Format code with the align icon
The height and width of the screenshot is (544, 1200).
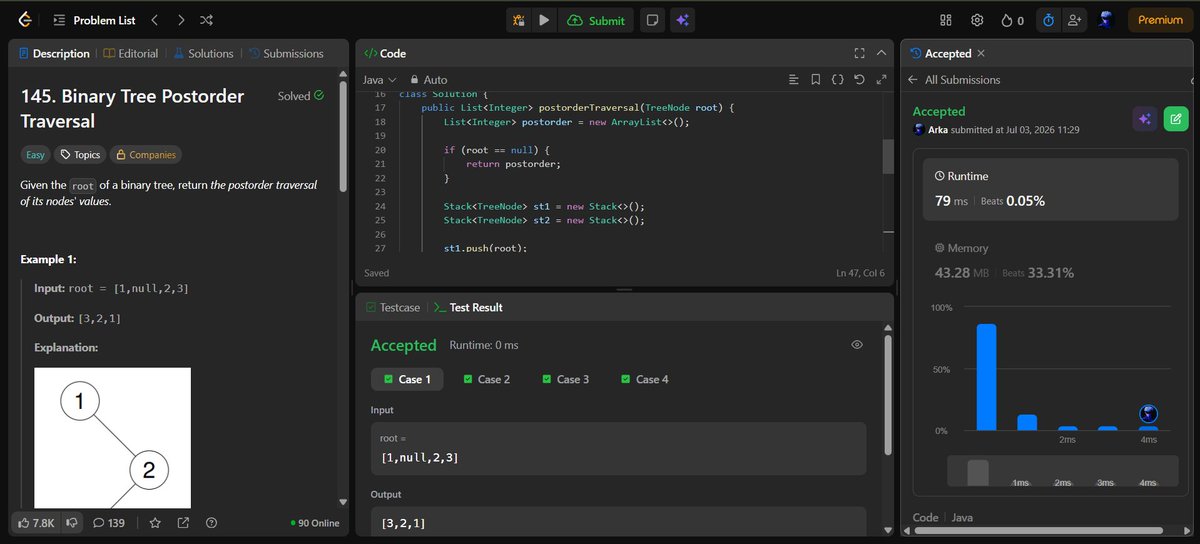click(x=793, y=80)
